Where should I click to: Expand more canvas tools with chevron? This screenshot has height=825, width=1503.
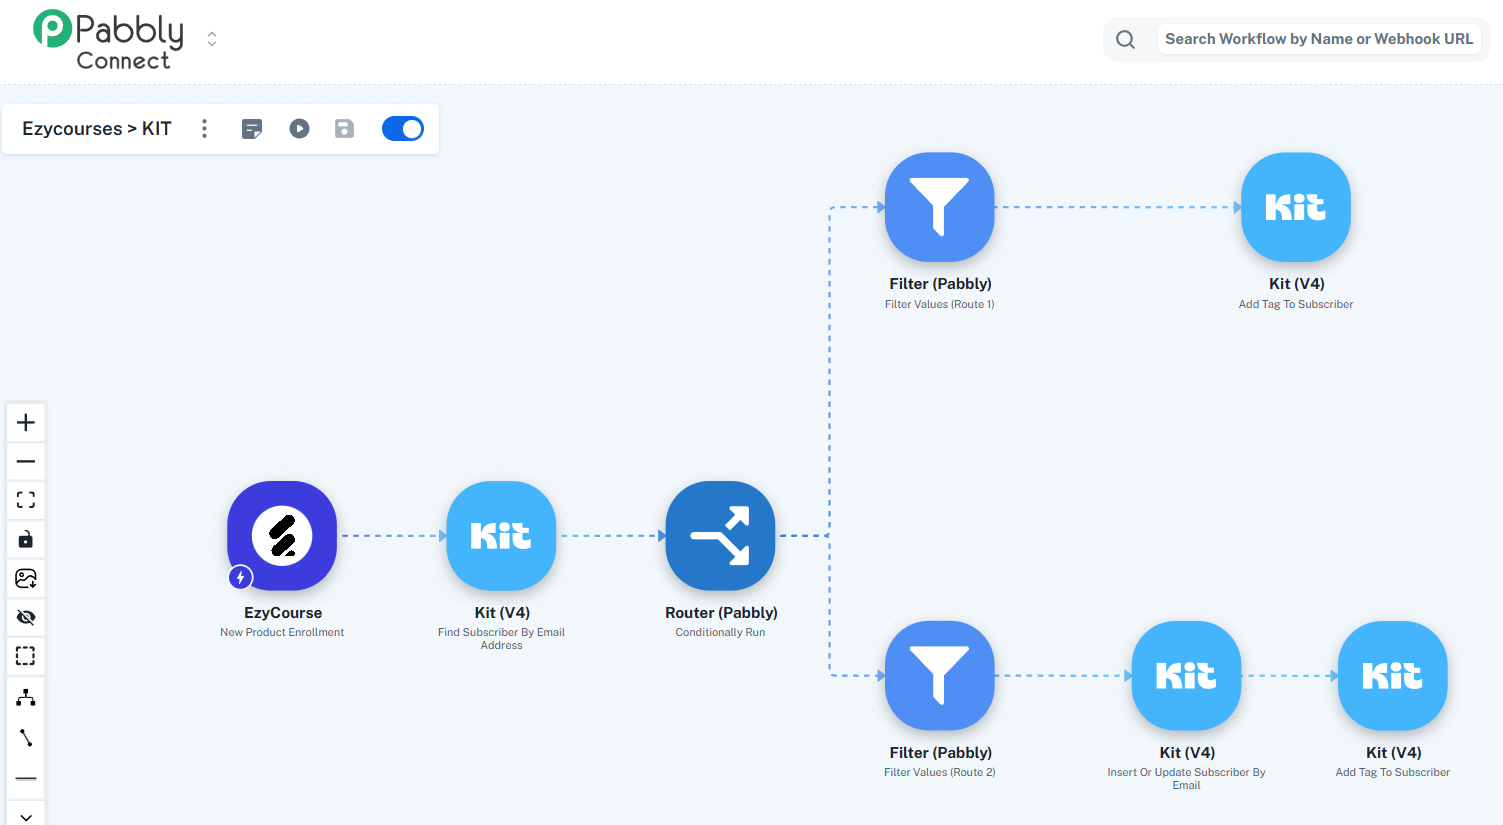(x=26, y=816)
